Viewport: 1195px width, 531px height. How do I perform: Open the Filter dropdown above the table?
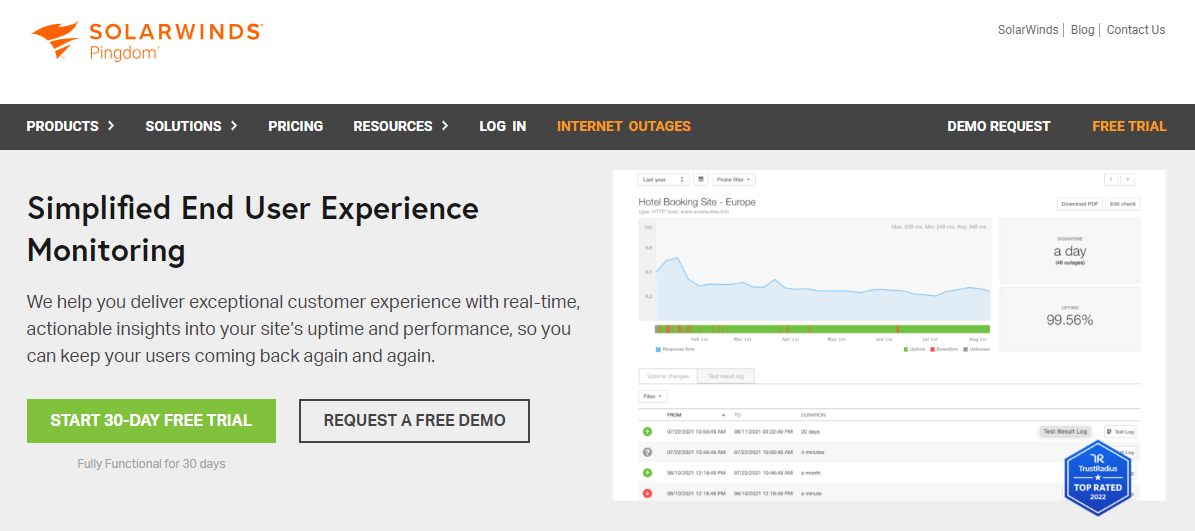click(x=652, y=396)
